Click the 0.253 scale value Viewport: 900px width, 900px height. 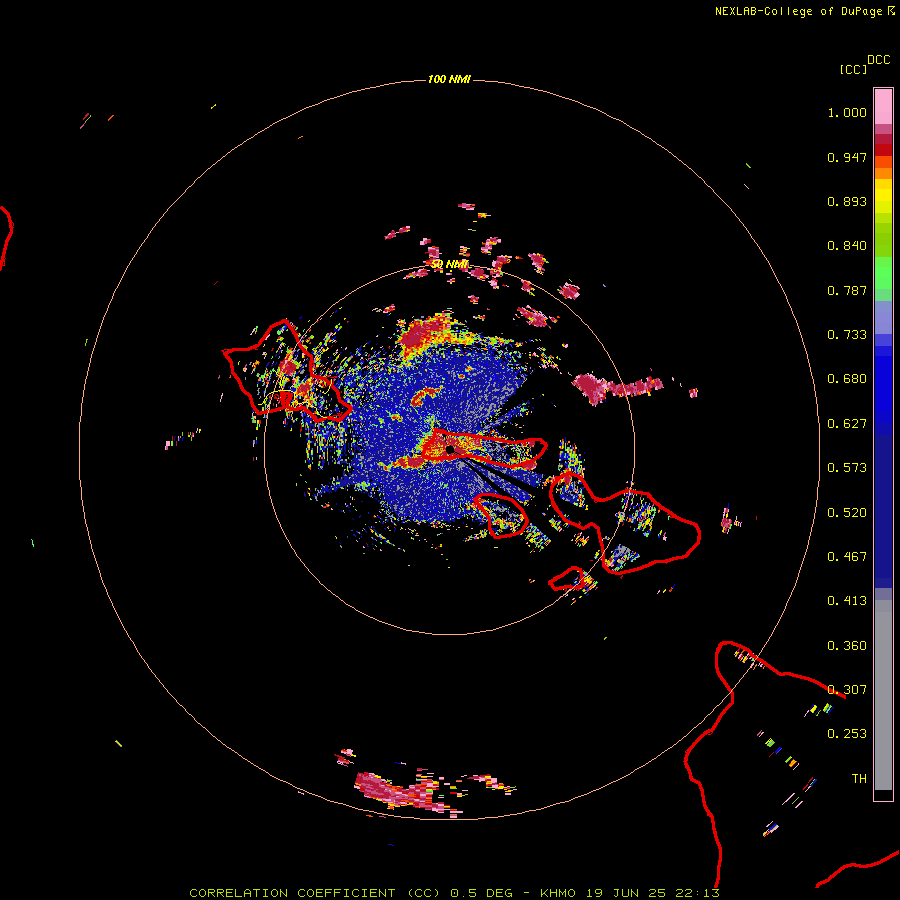pos(847,734)
